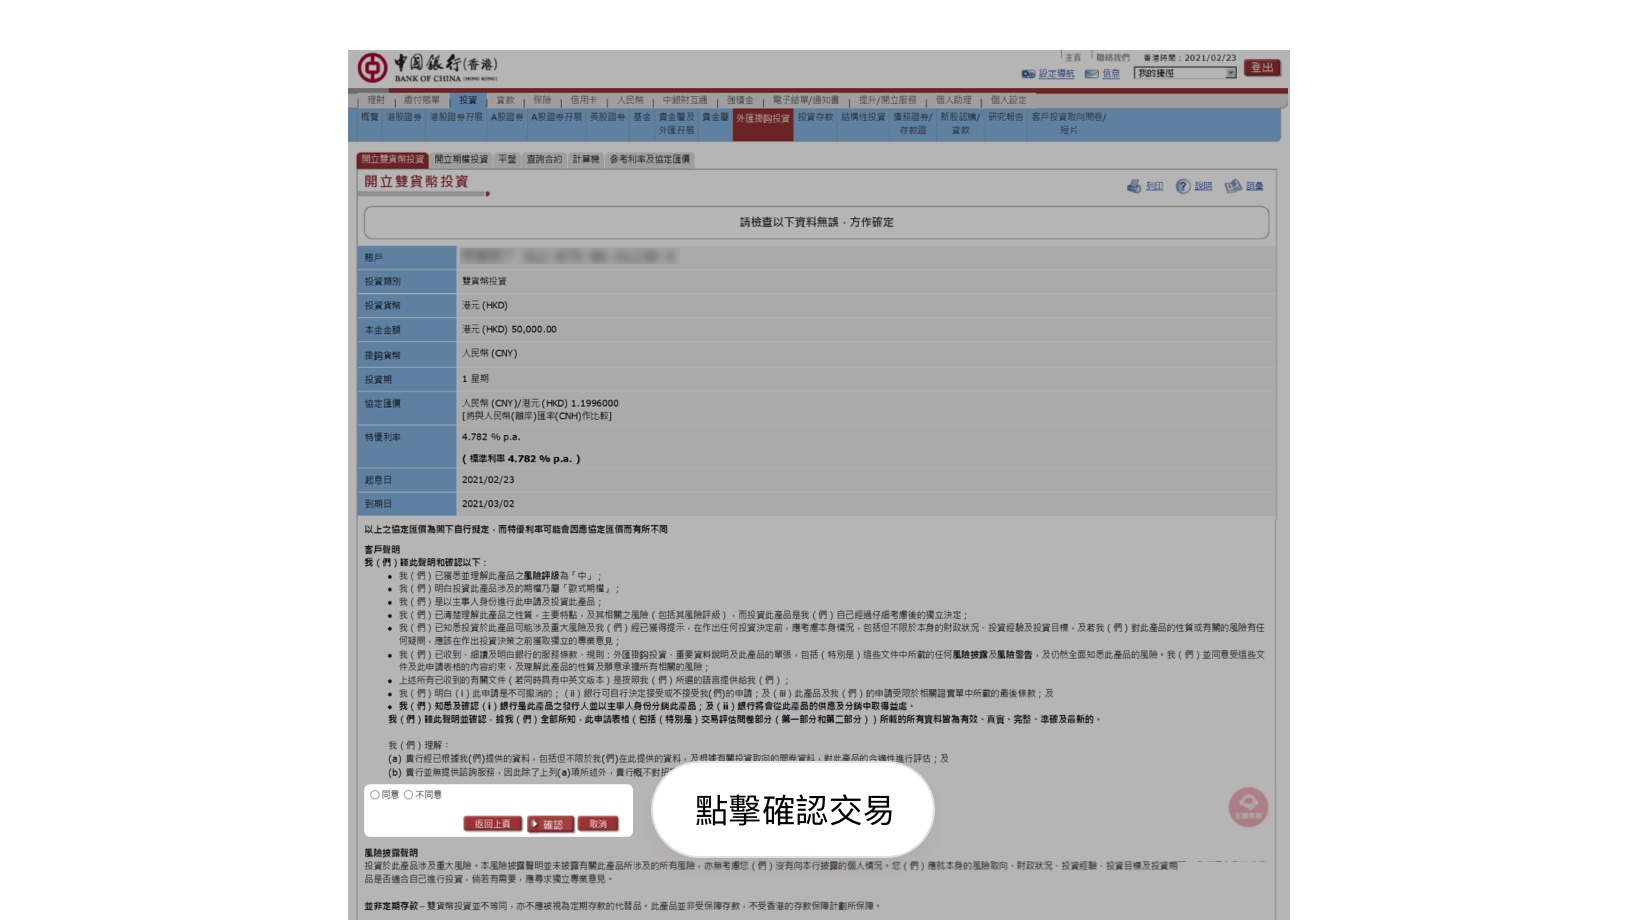
Task: Open the 個人設定 main menu
Action: [x=1008, y=100]
